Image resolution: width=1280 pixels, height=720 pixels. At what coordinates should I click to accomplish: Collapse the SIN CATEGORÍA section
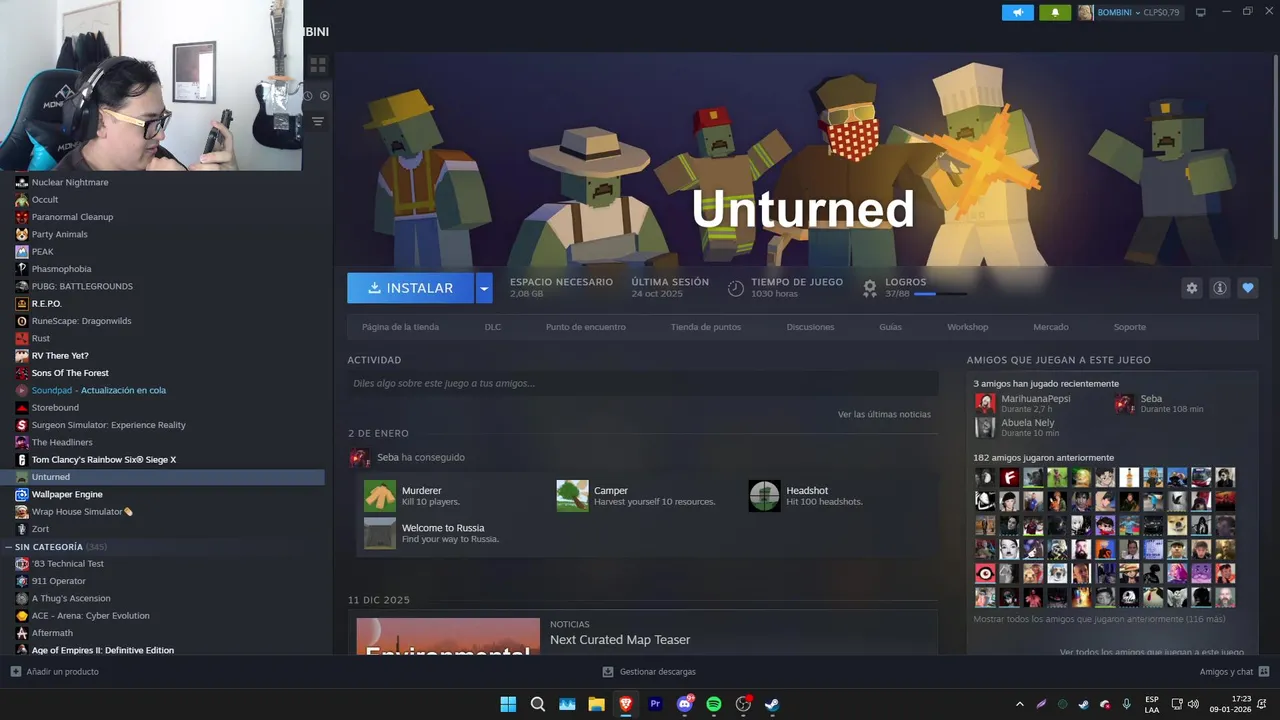(x=8, y=547)
